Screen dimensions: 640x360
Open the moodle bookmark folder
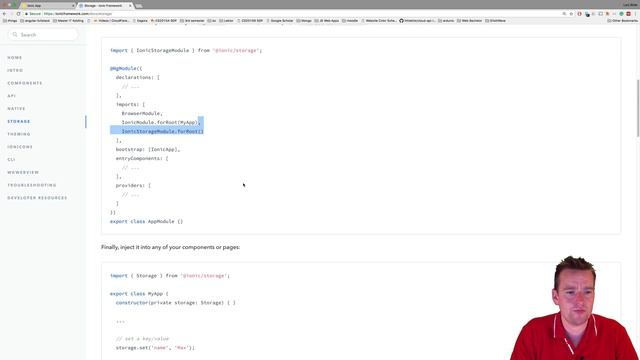coord(350,20)
